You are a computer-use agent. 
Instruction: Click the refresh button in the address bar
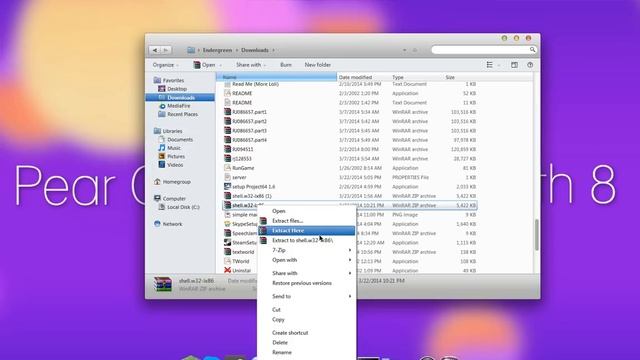coord(415,50)
